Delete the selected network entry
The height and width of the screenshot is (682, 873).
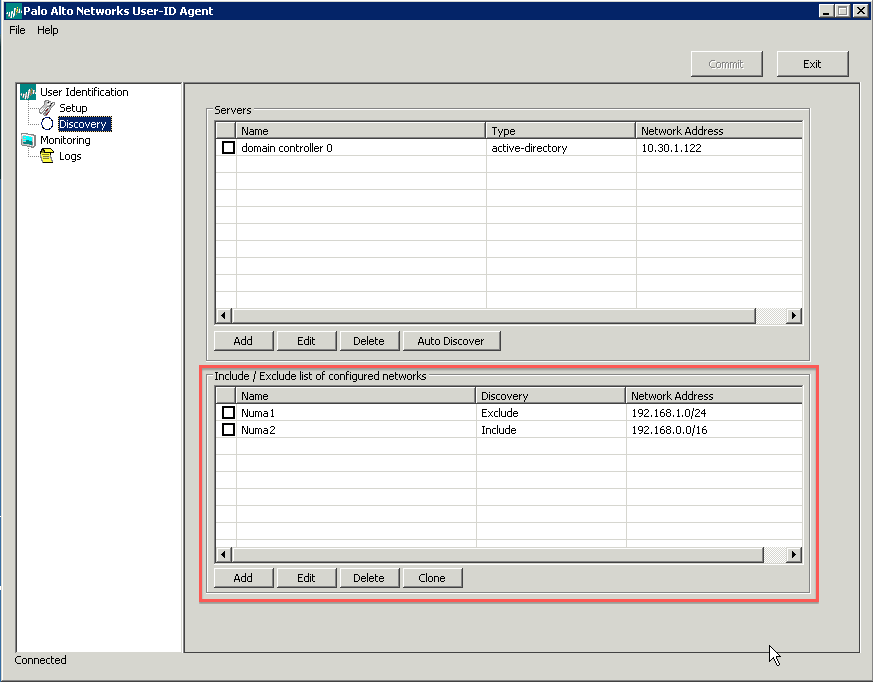tap(369, 577)
